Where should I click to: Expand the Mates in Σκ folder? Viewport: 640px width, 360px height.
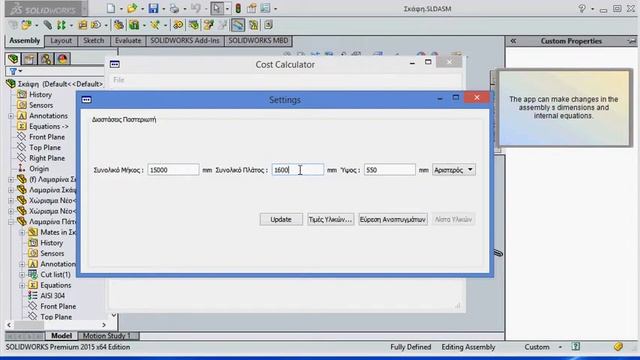coord(22,233)
